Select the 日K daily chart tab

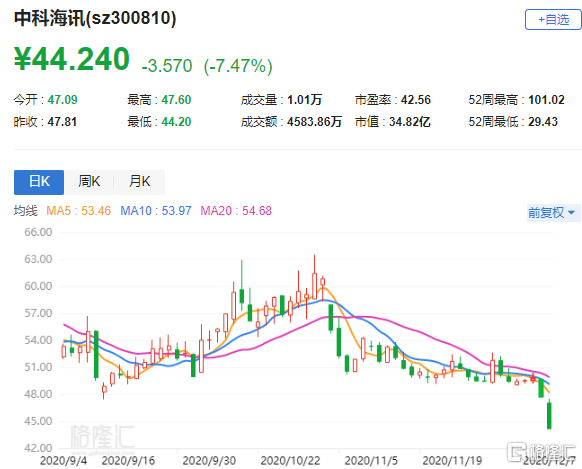tap(39, 182)
